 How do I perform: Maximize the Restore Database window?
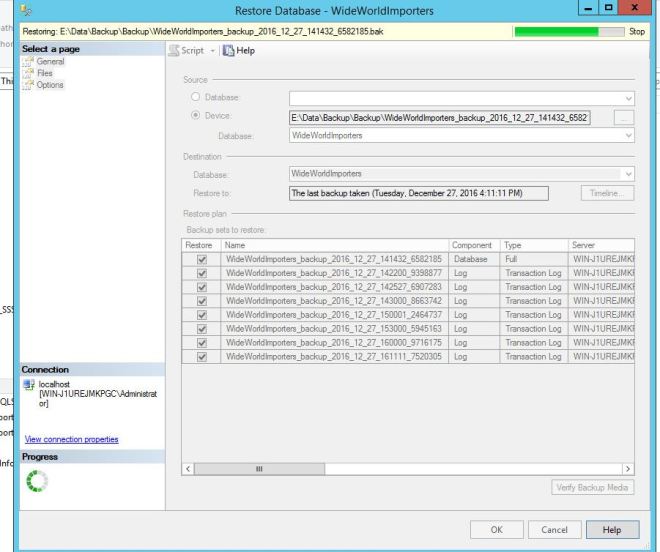point(609,8)
